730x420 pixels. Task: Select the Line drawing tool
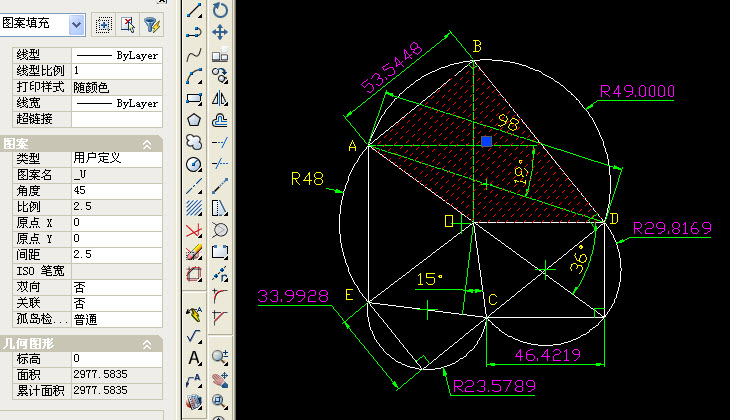(194, 10)
